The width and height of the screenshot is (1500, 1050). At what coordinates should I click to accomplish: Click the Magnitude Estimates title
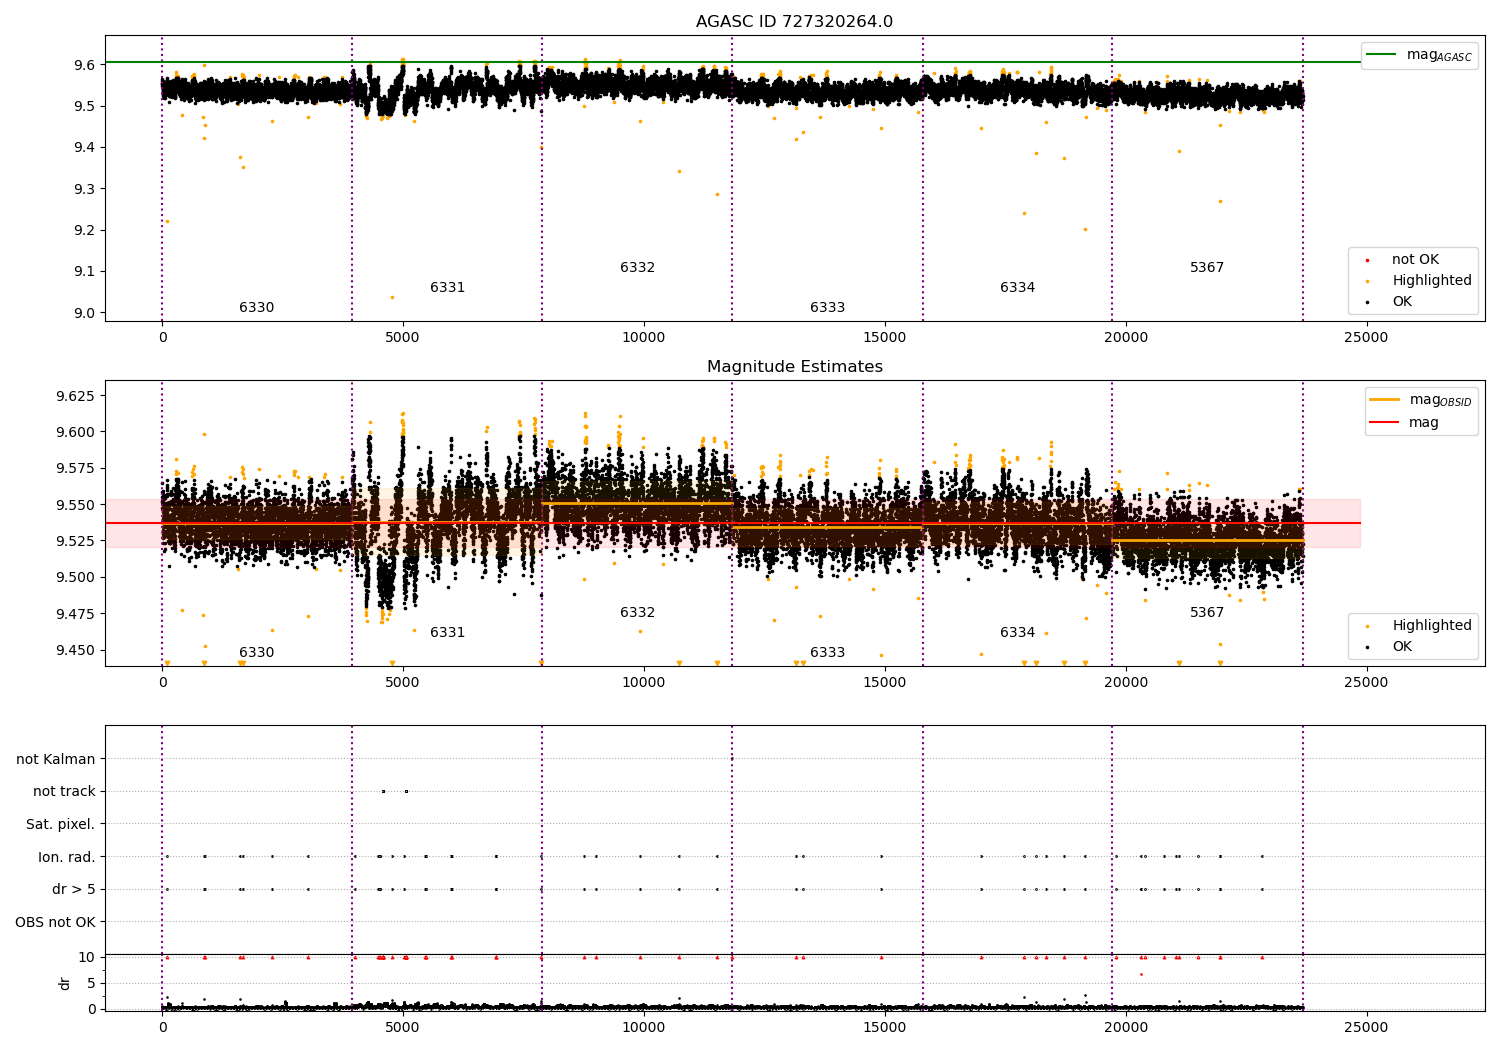tap(795, 367)
